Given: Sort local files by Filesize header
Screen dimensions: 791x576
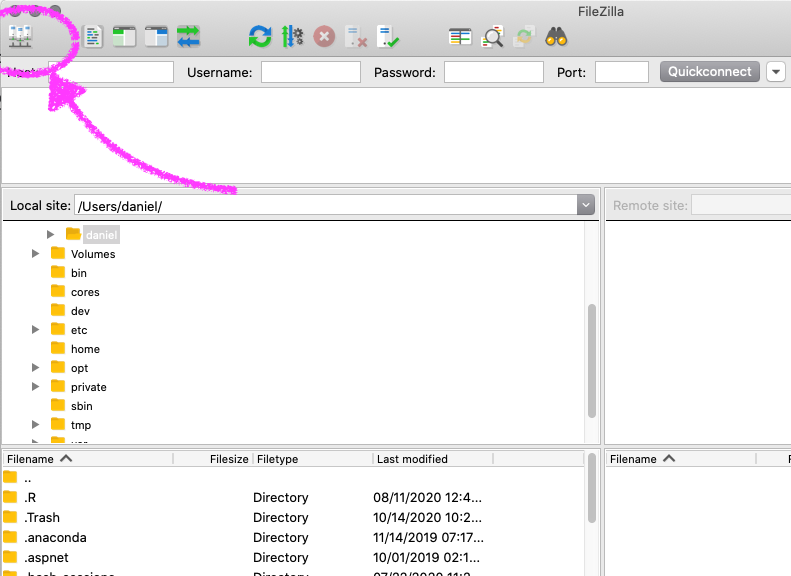Looking at the screenshot, I should 213,459.
